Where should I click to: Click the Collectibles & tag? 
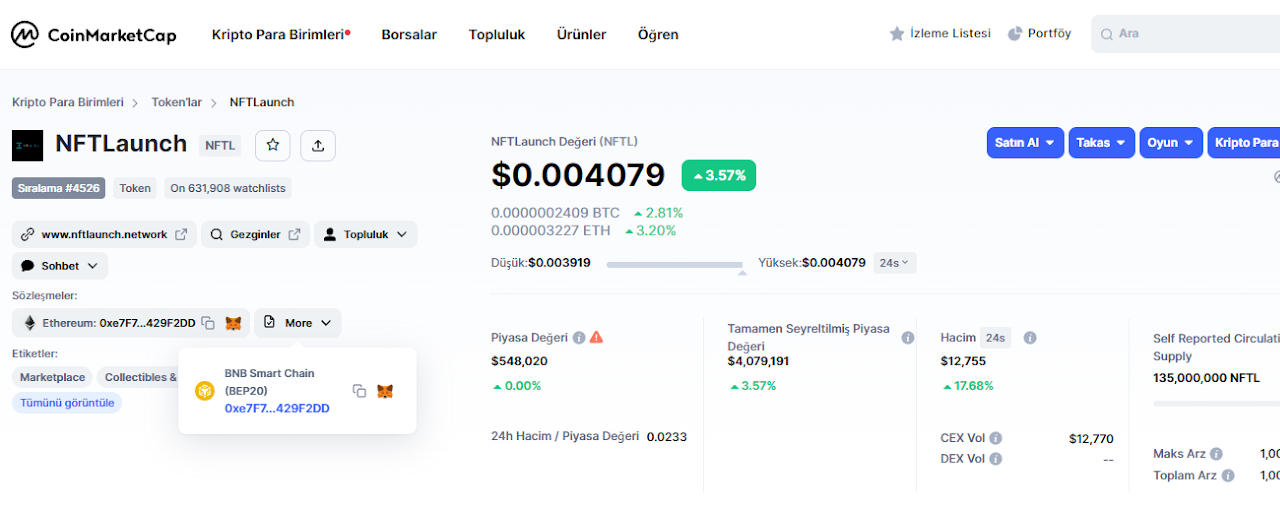pos(138,377)
